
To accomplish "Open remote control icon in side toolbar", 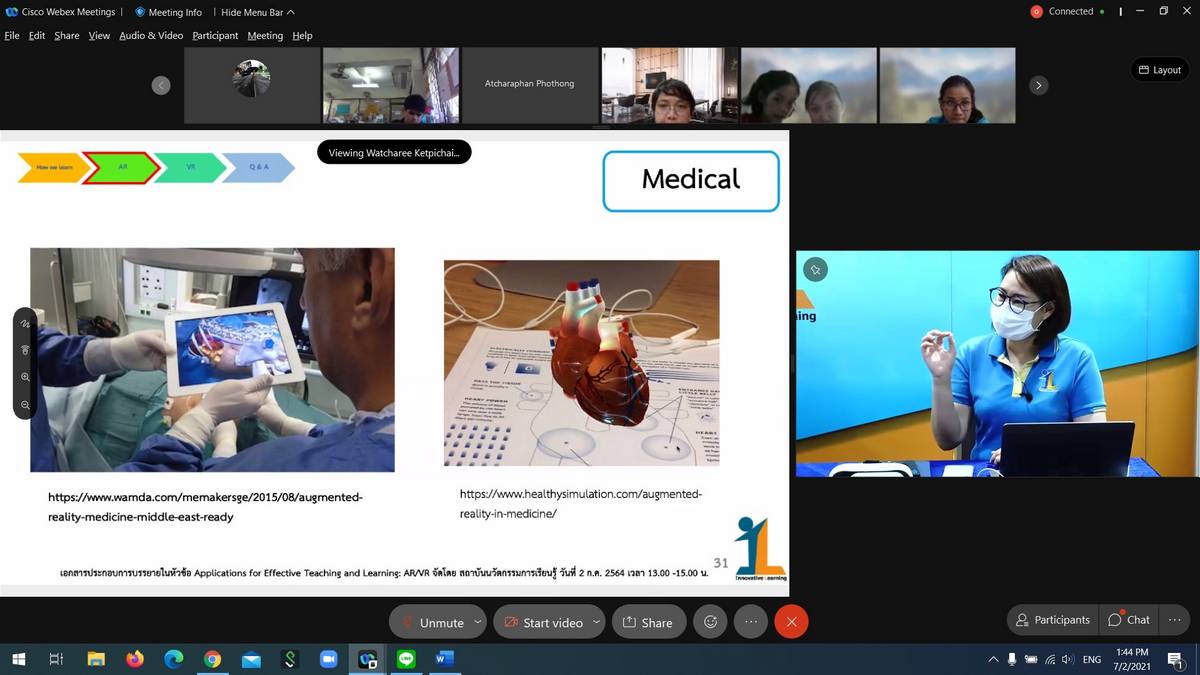I will click(25, 350).
